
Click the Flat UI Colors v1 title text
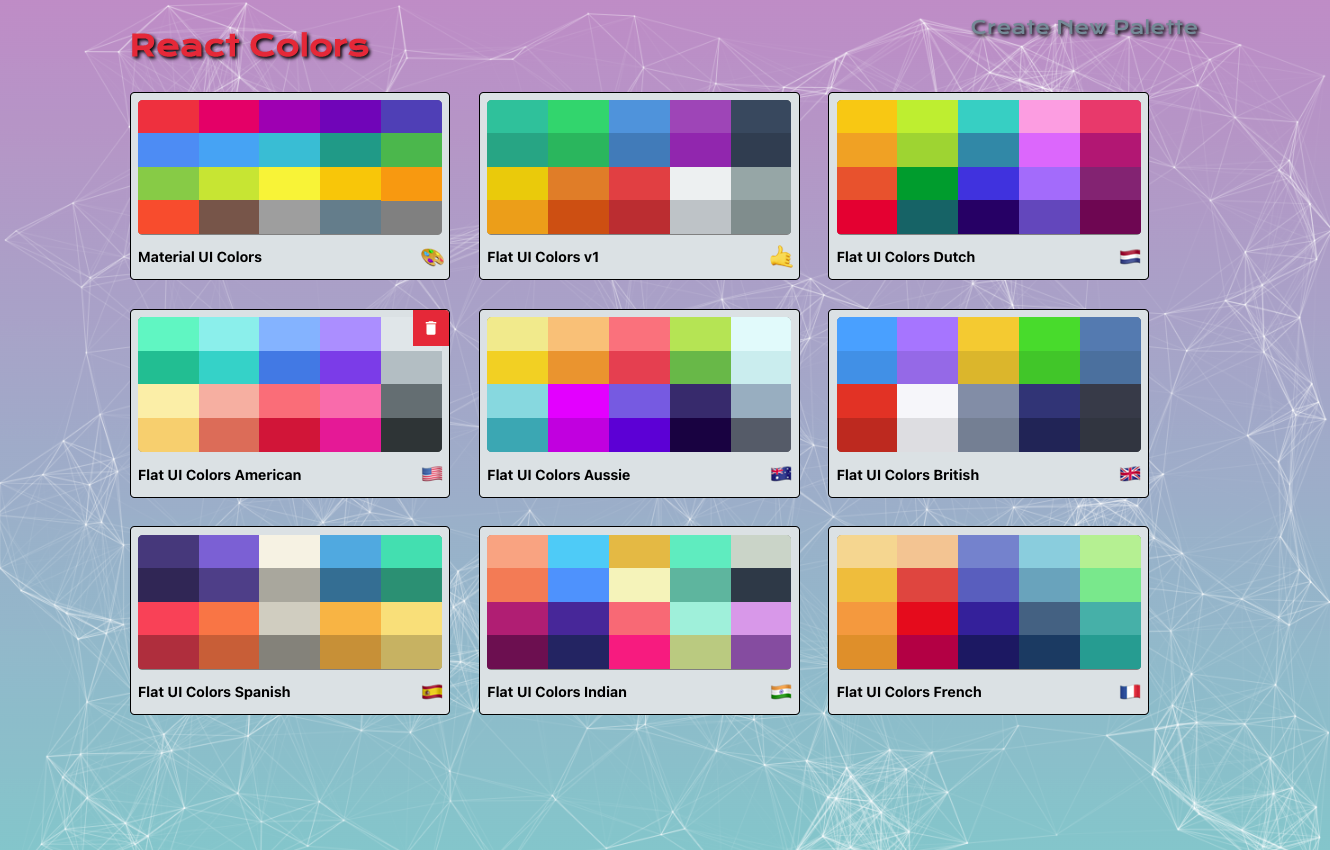(543, 257)
